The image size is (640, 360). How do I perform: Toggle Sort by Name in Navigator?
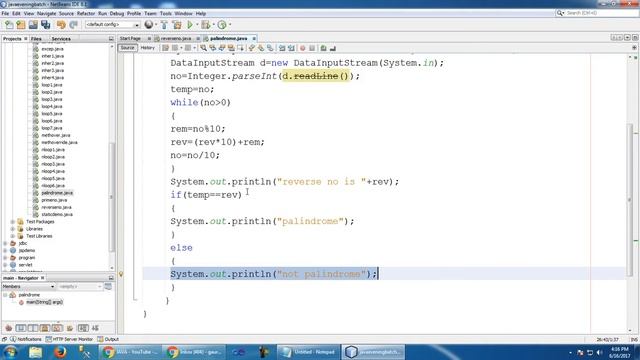(x=83, y=328)
